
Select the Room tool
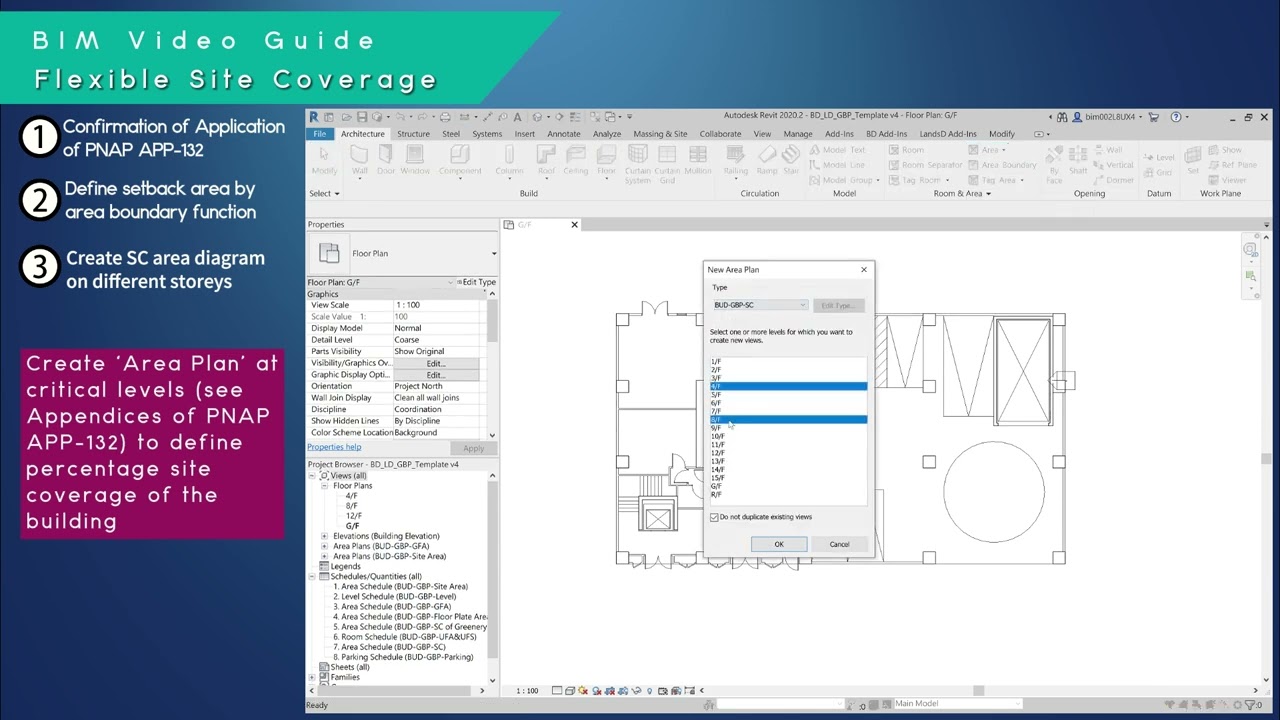coord(906,150)
